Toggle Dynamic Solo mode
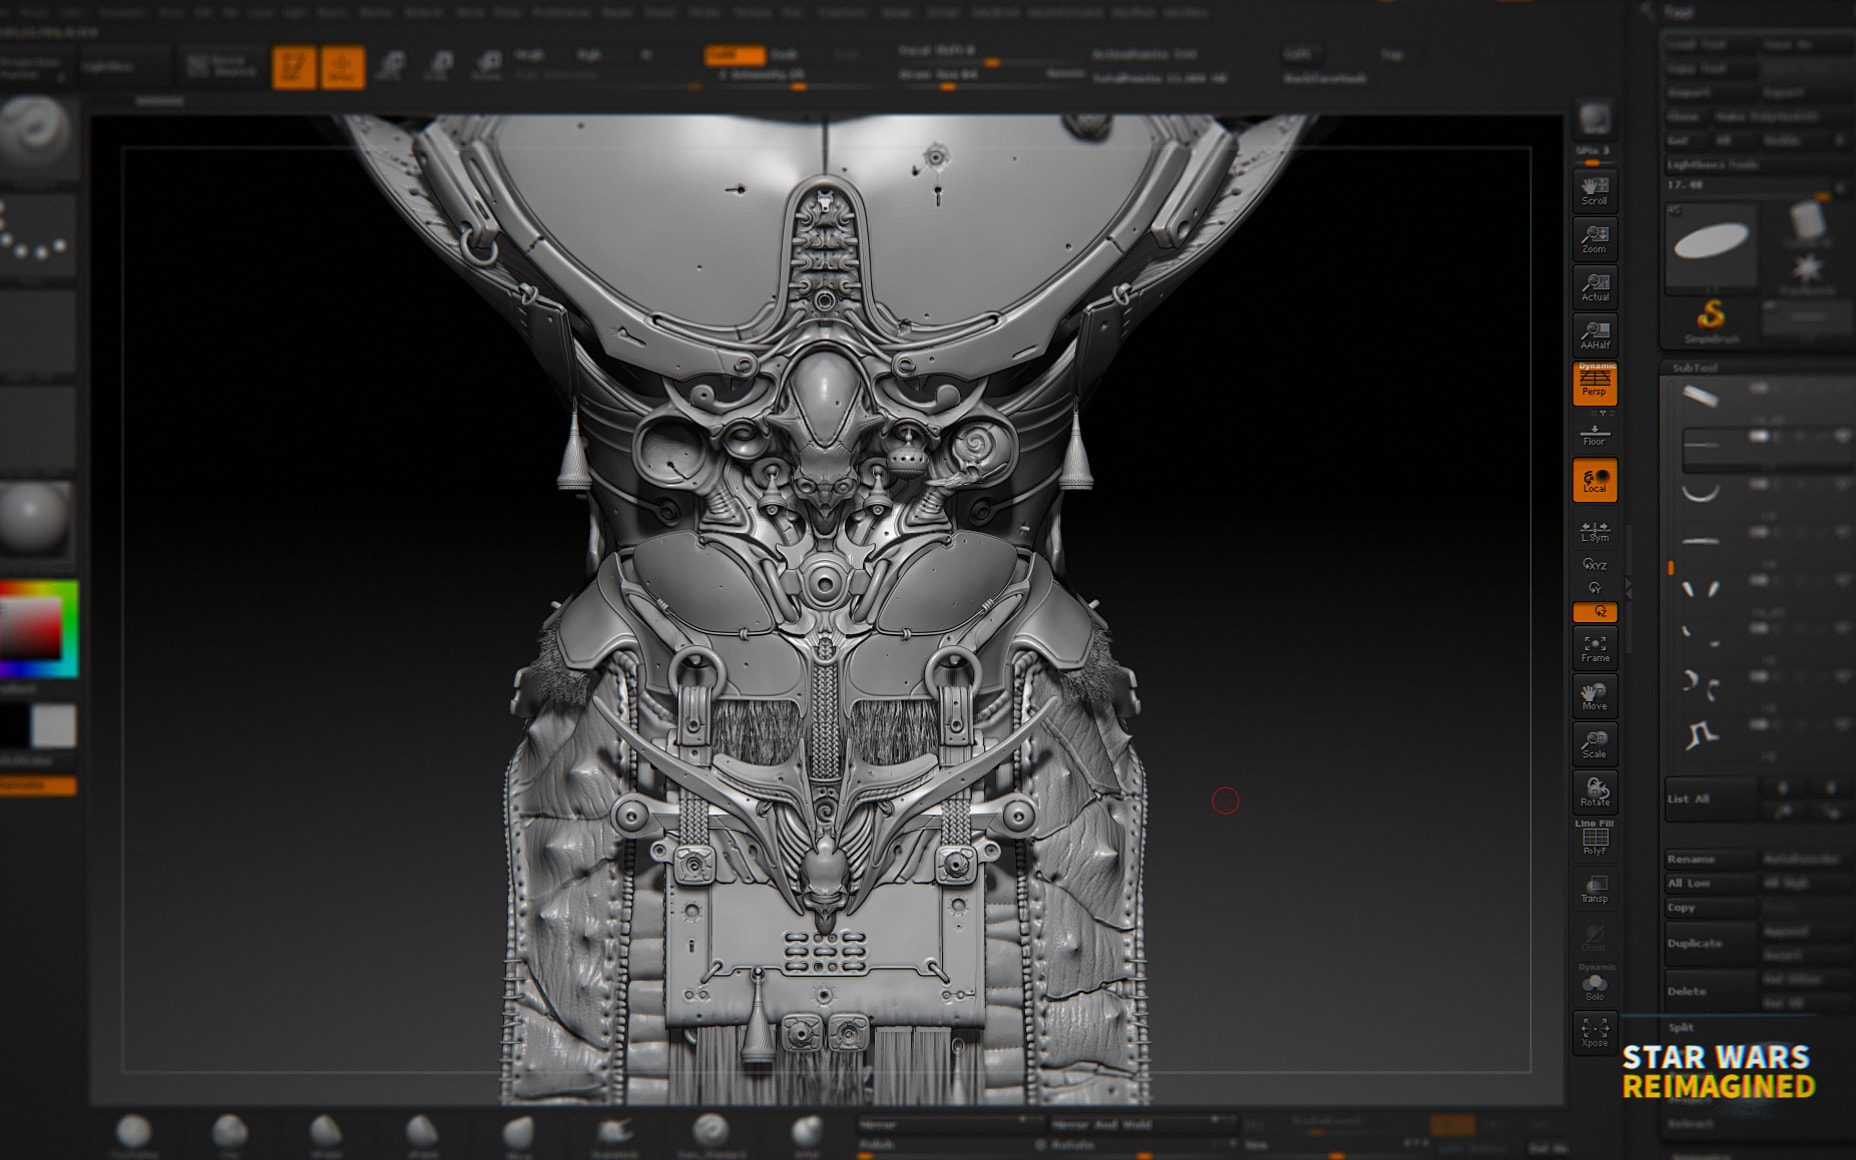Image resolution: width=1856 pixels, height=1160 pixels. [1594, 983]
